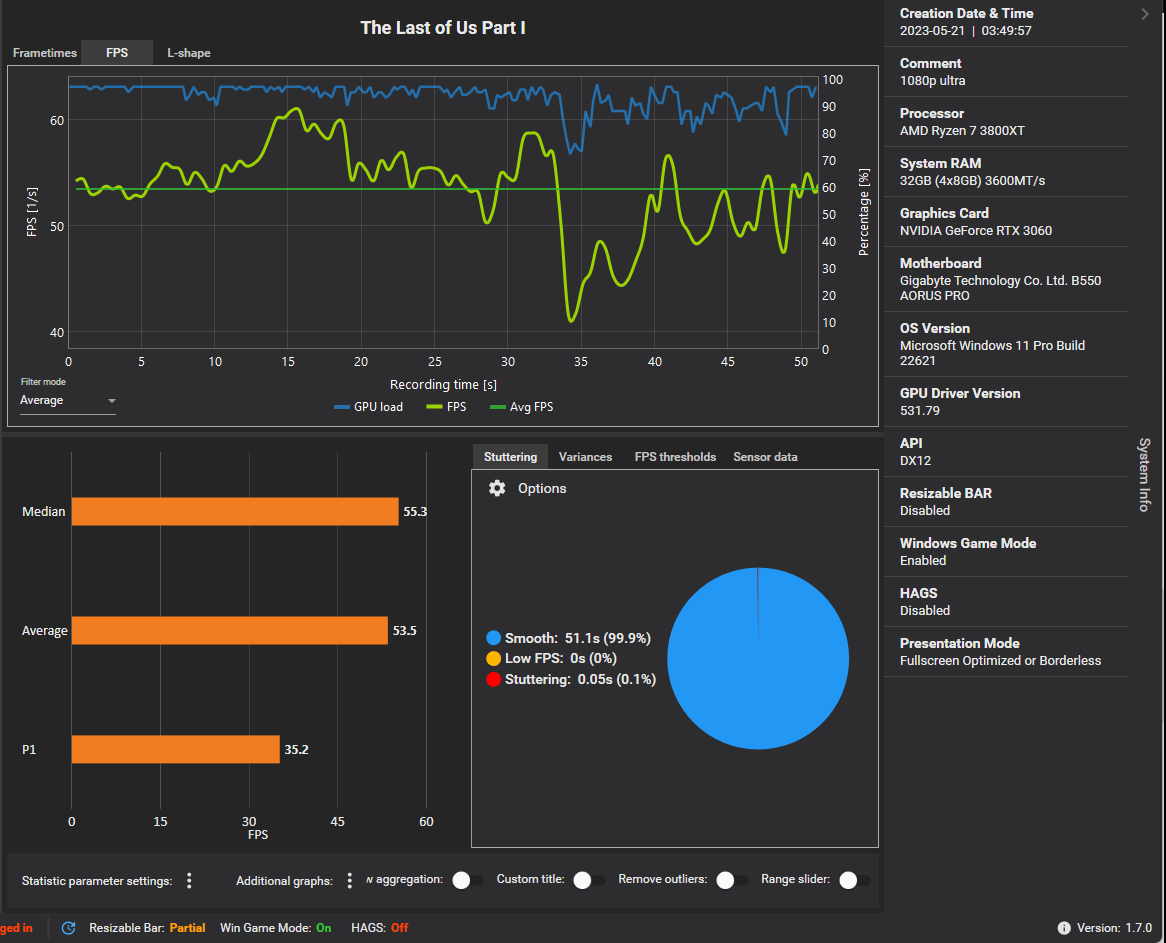Image resolution: width=1166 pixels, height=943 pixels.
Task: Enable the Remove outliers toggle
Action: (x=731, y=880)
